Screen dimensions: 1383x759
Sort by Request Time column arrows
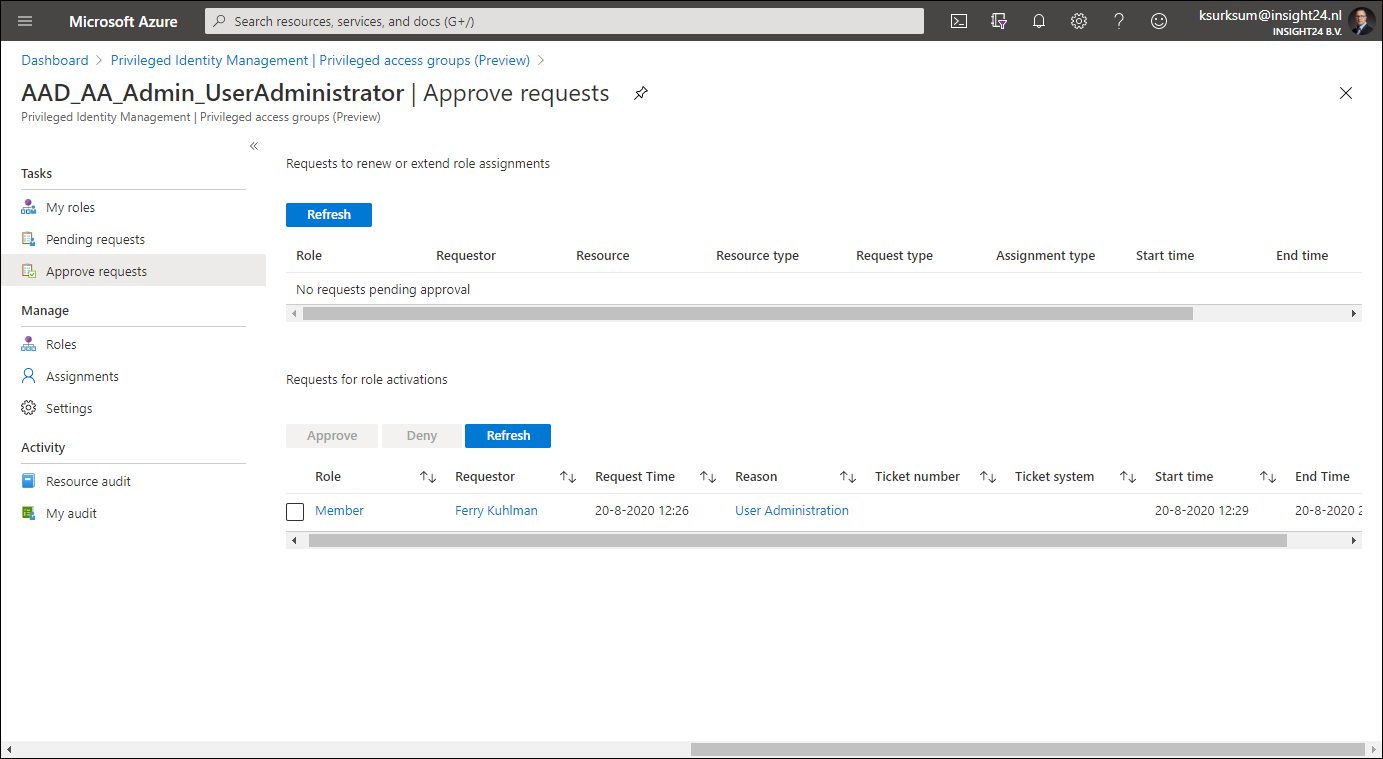click(x=708, y=477)
